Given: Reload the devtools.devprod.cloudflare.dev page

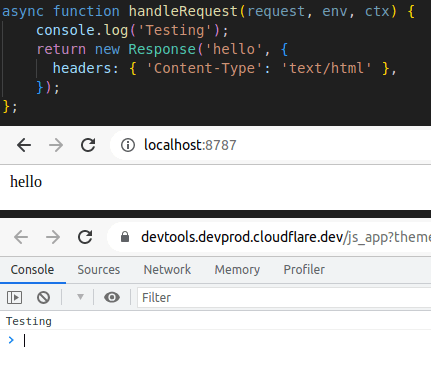Looking at the screenshot, I should [x=85, y=237].
